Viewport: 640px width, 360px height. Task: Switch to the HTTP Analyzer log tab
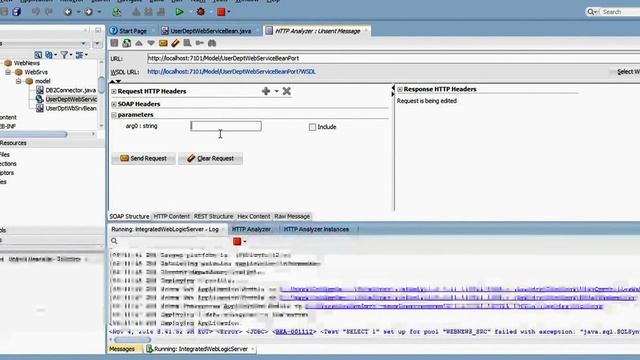(x=251, y=229)
